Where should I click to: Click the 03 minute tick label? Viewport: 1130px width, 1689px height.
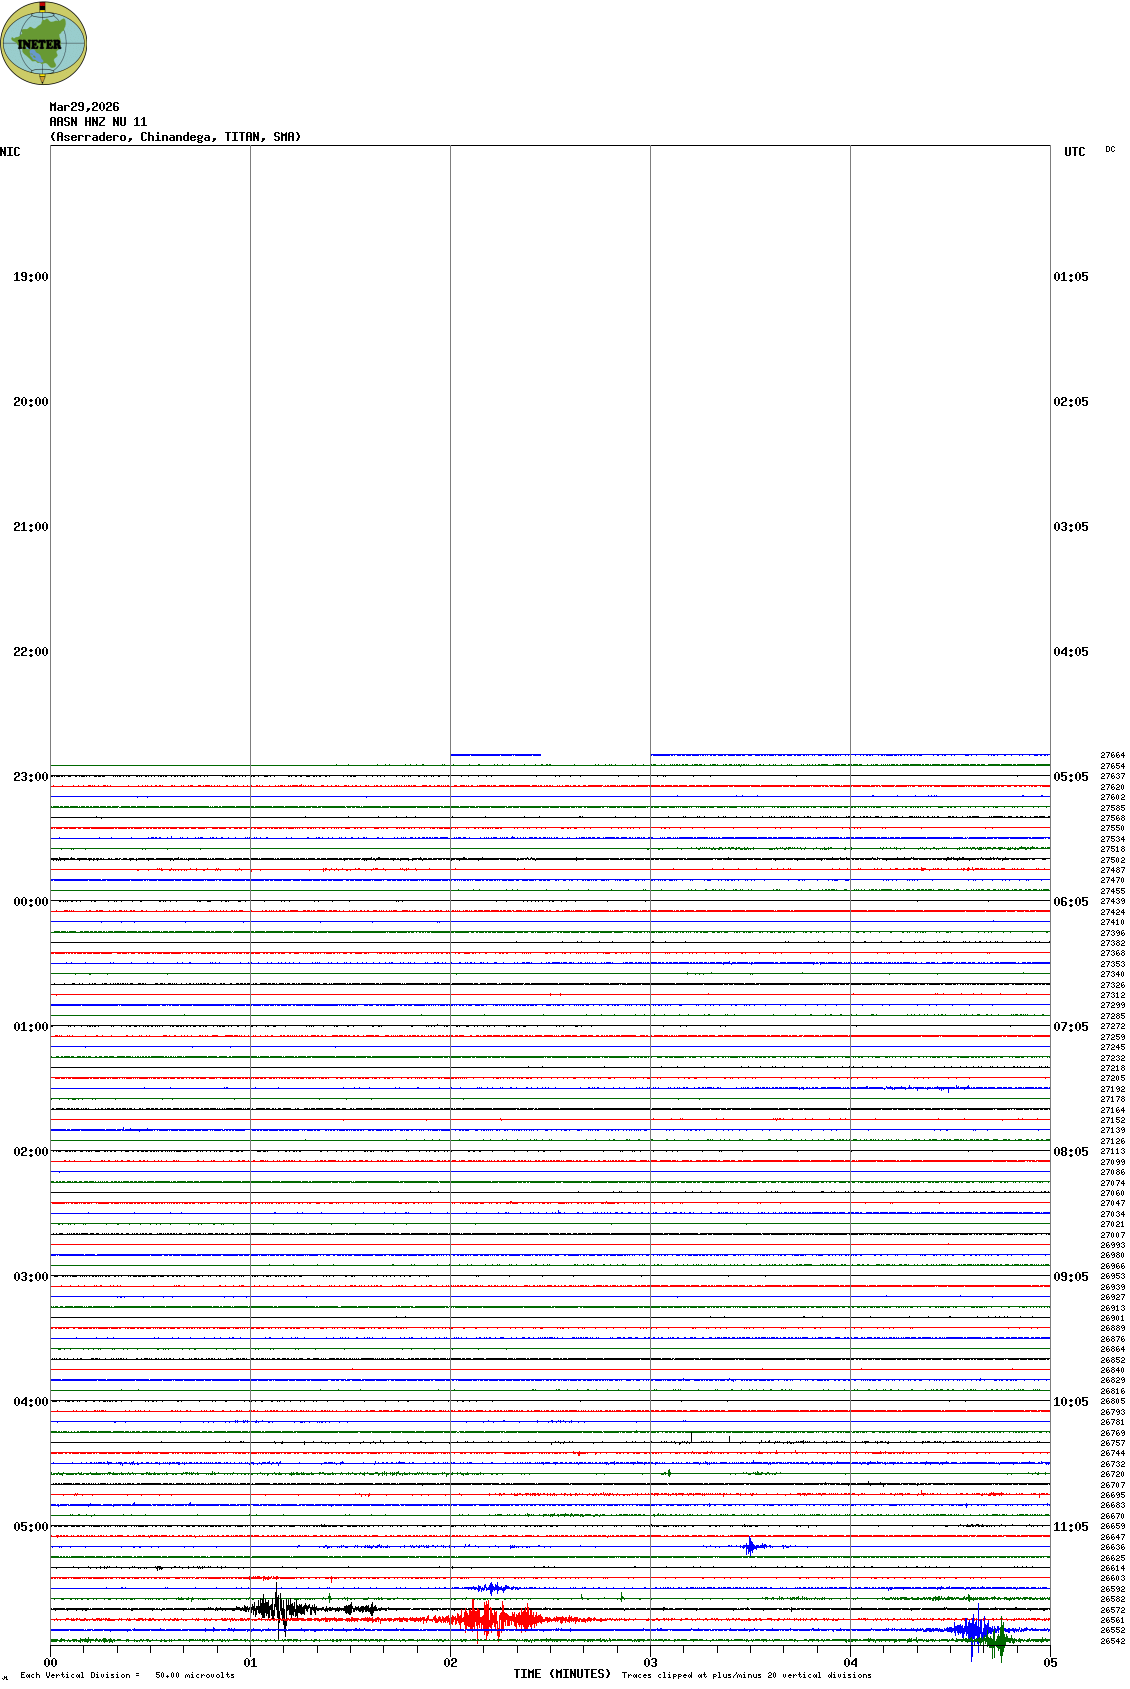(x=650, y=1663)
